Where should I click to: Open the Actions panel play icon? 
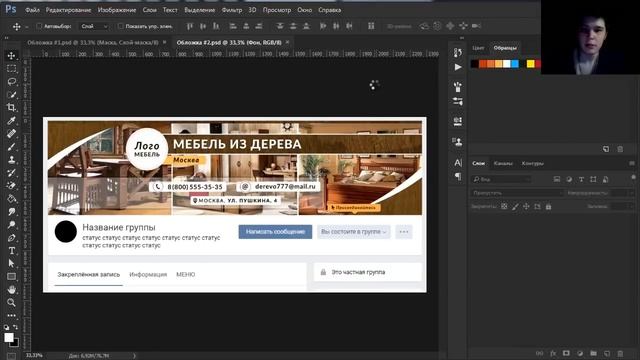458,67
